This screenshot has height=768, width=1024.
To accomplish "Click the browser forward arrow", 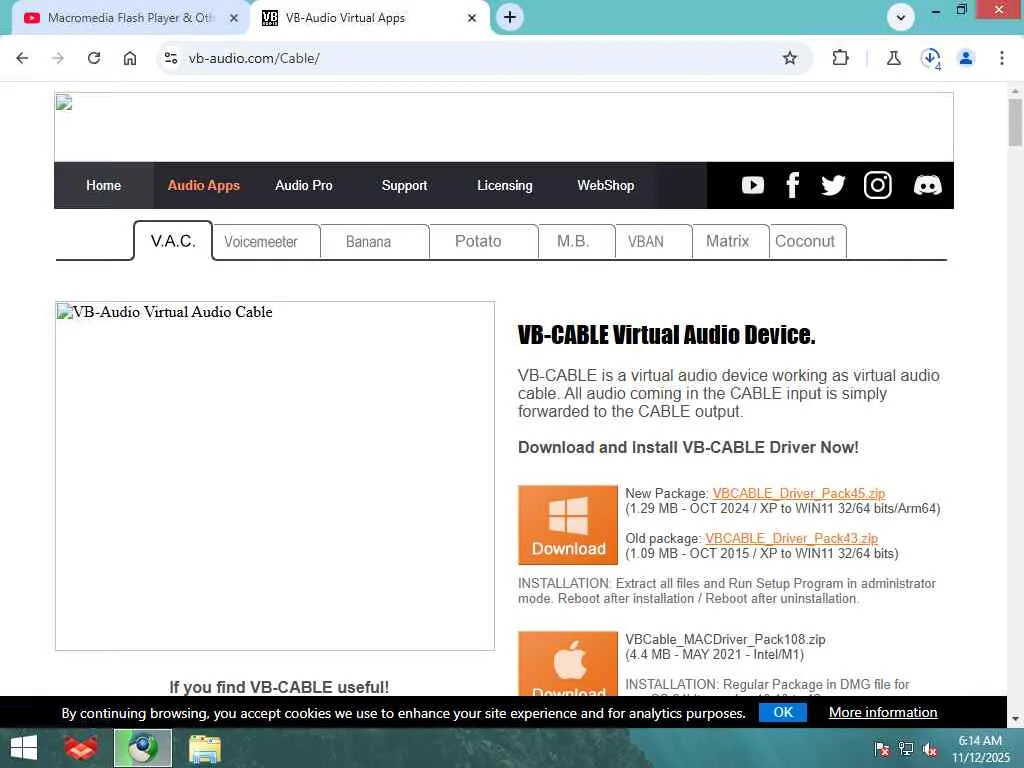I will click(58, 58).
